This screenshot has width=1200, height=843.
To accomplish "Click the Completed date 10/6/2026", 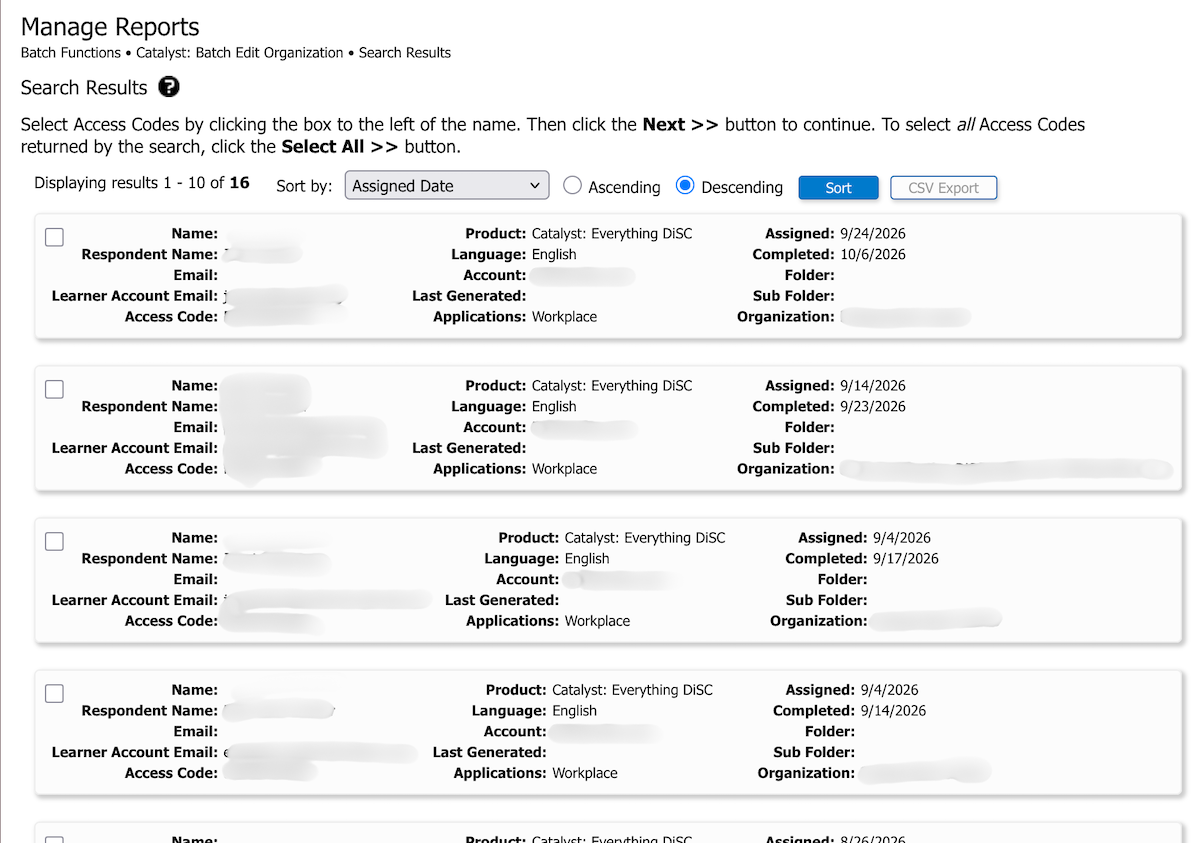I will 873,255.
